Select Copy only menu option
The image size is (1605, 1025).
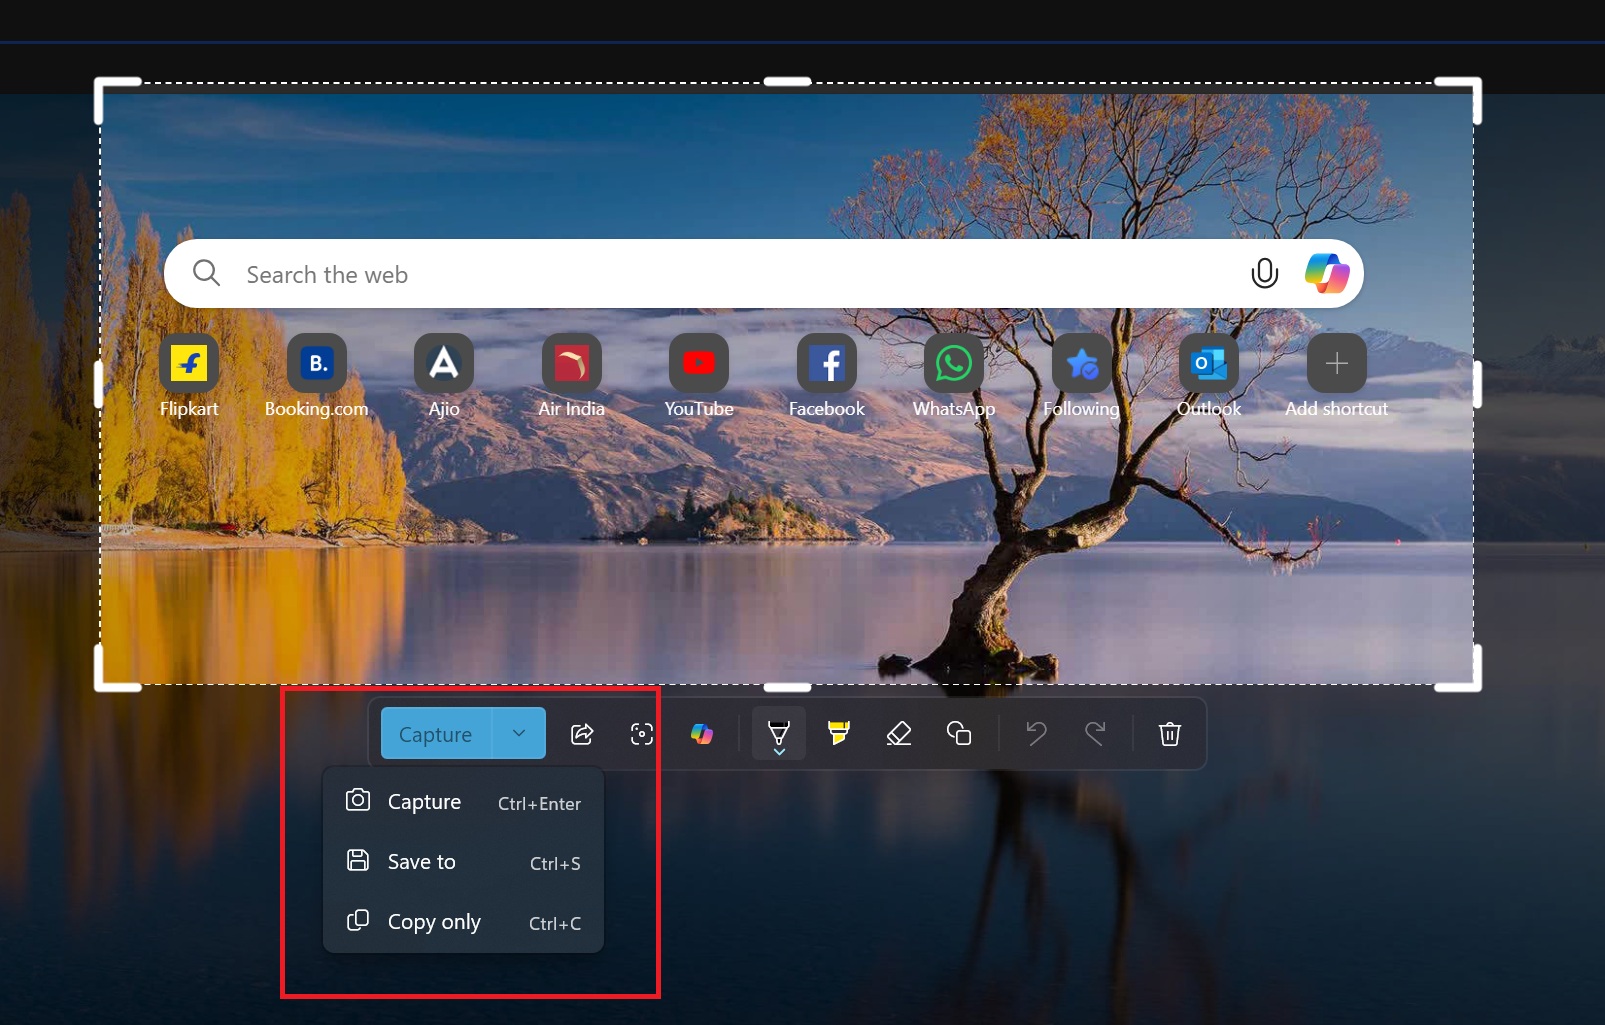pos(463,922)
